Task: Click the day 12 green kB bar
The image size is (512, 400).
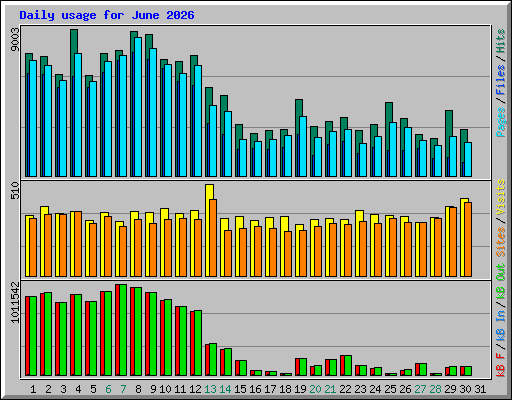Action: tap(198, 343)
